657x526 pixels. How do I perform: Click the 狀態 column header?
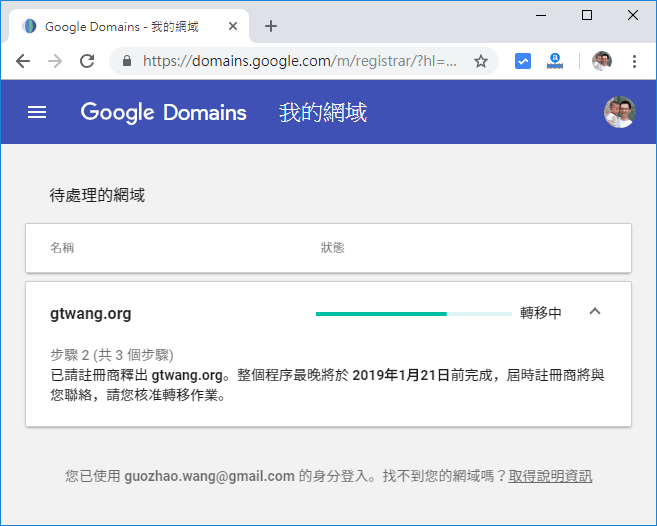pyautogui.click(x=332, y=248)
